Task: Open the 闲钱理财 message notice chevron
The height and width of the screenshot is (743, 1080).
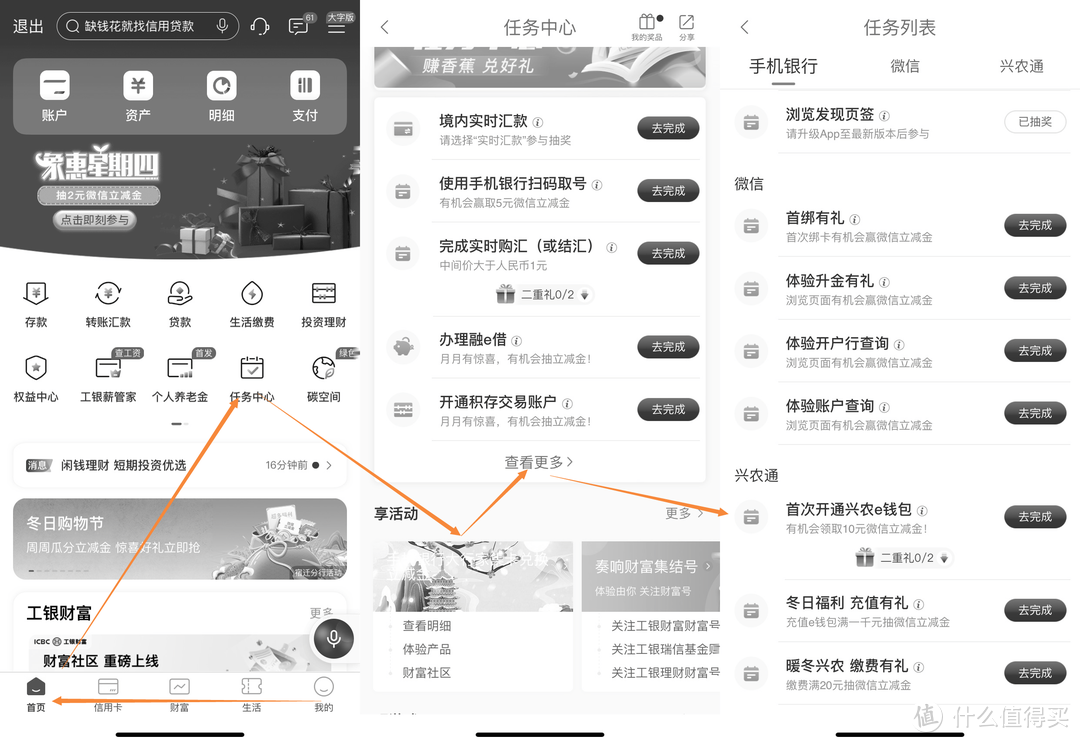Action: 329,465
